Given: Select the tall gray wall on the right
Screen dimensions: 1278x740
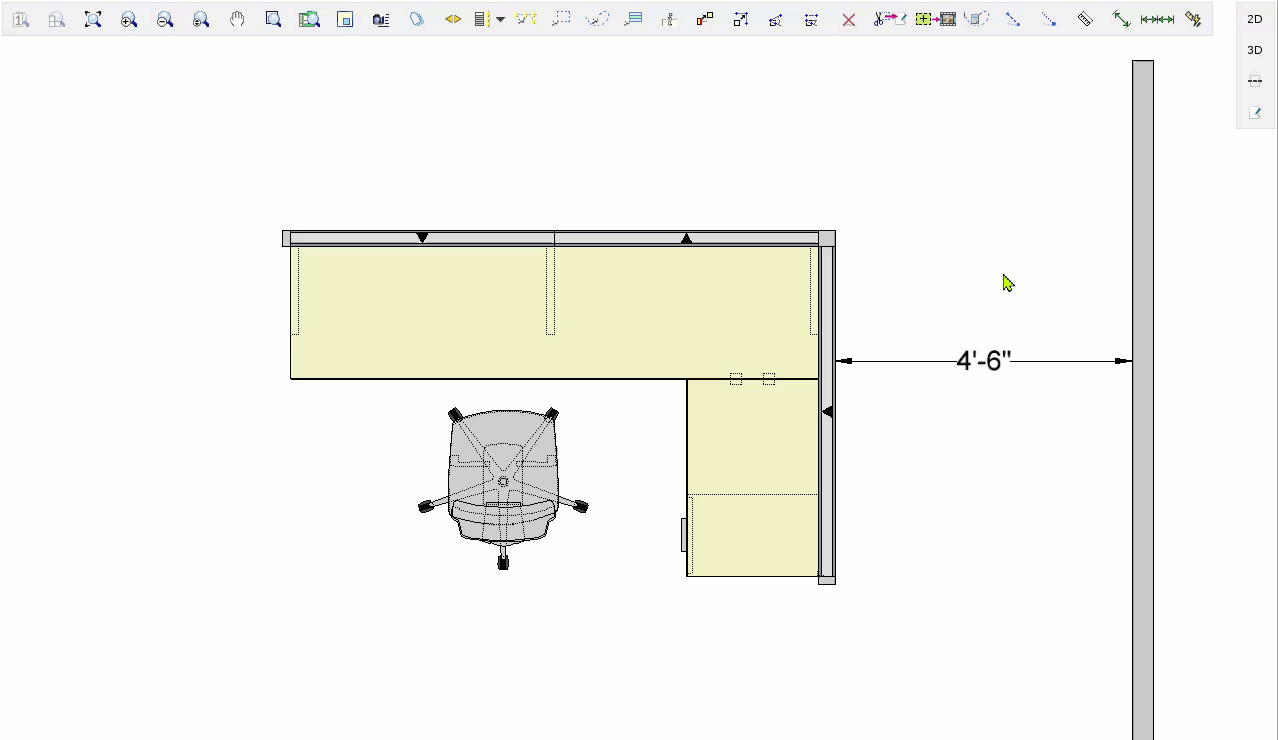Looking at the screenshot, I should point(1143,400).
